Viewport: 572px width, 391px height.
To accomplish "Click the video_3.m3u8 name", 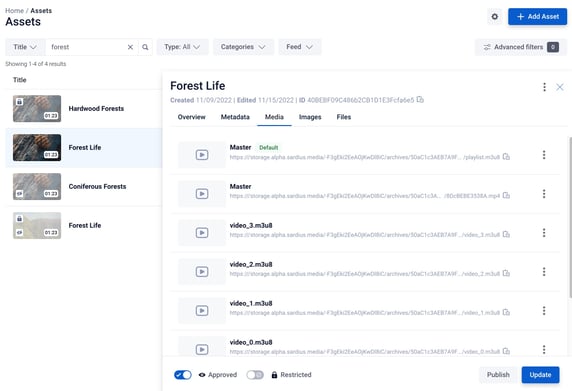I will [x=251, y=225].
